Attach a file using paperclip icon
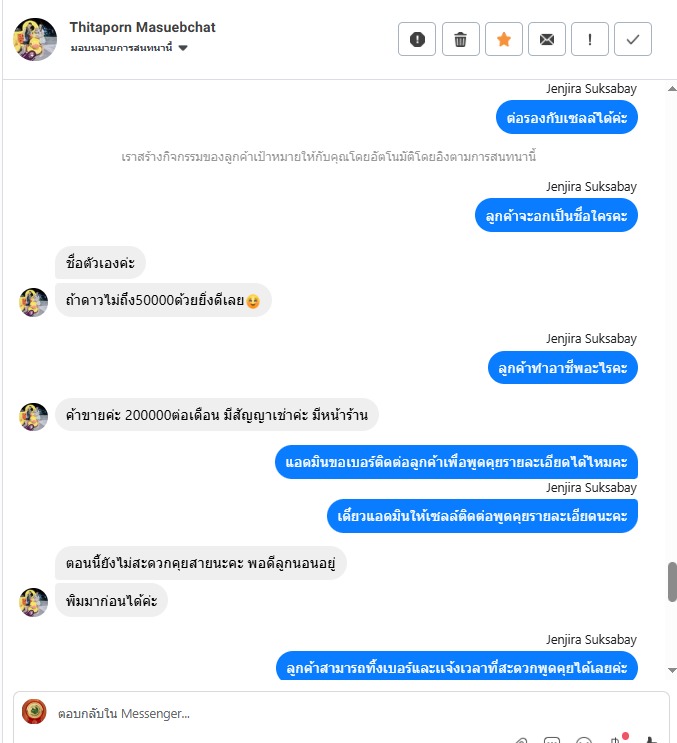 (521, 740)
